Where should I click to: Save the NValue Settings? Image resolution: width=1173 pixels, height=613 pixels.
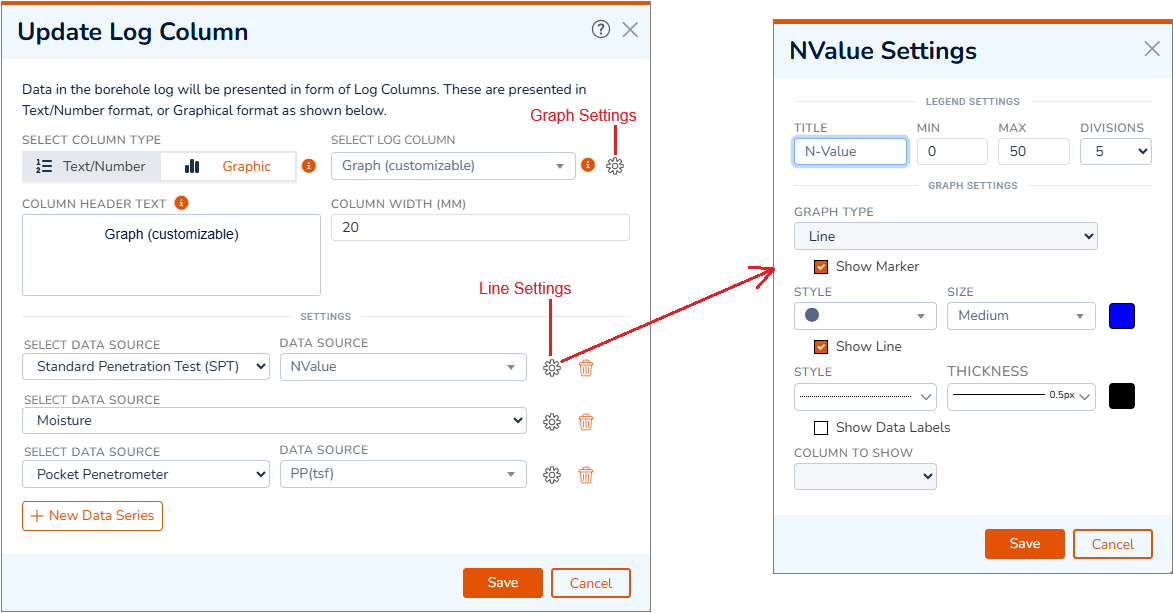pos(1024,543)
